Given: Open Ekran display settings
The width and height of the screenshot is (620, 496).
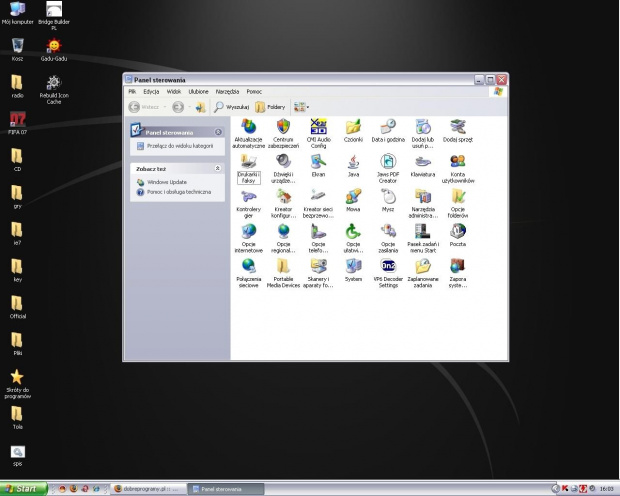Looking at the screenshot, I should 318,165.
